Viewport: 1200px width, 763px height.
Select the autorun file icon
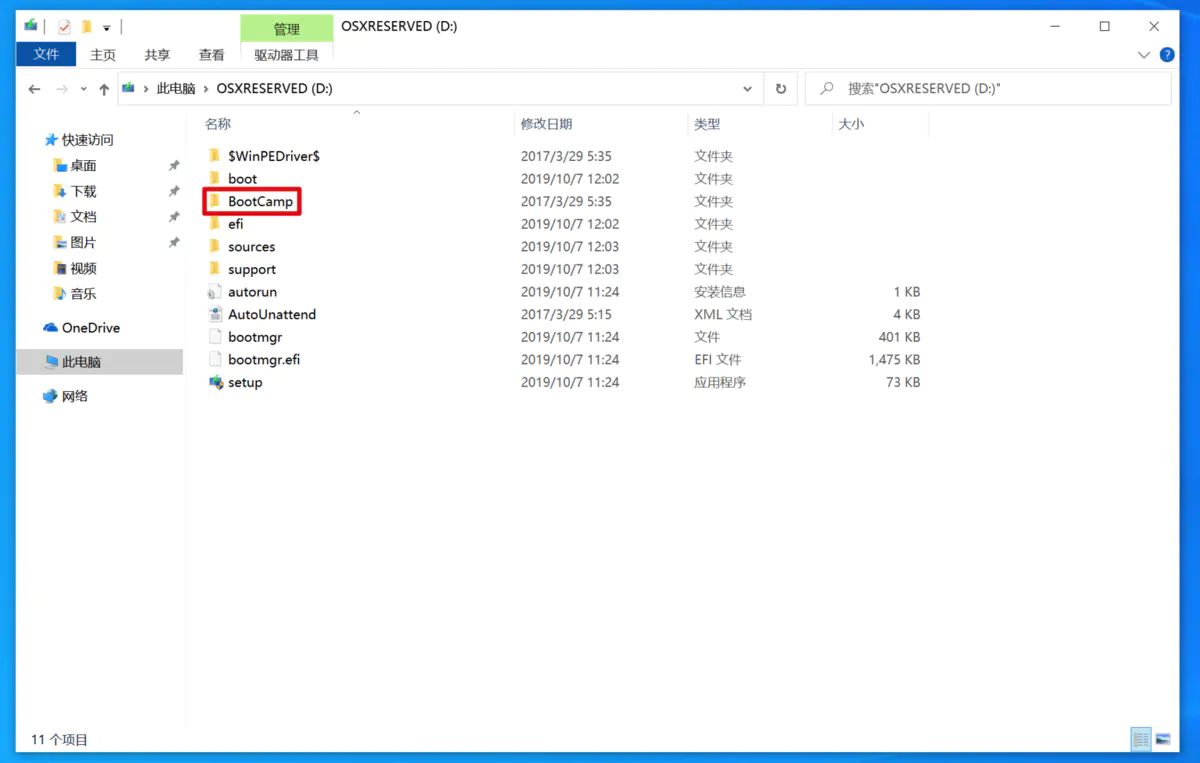pos(214,292)
